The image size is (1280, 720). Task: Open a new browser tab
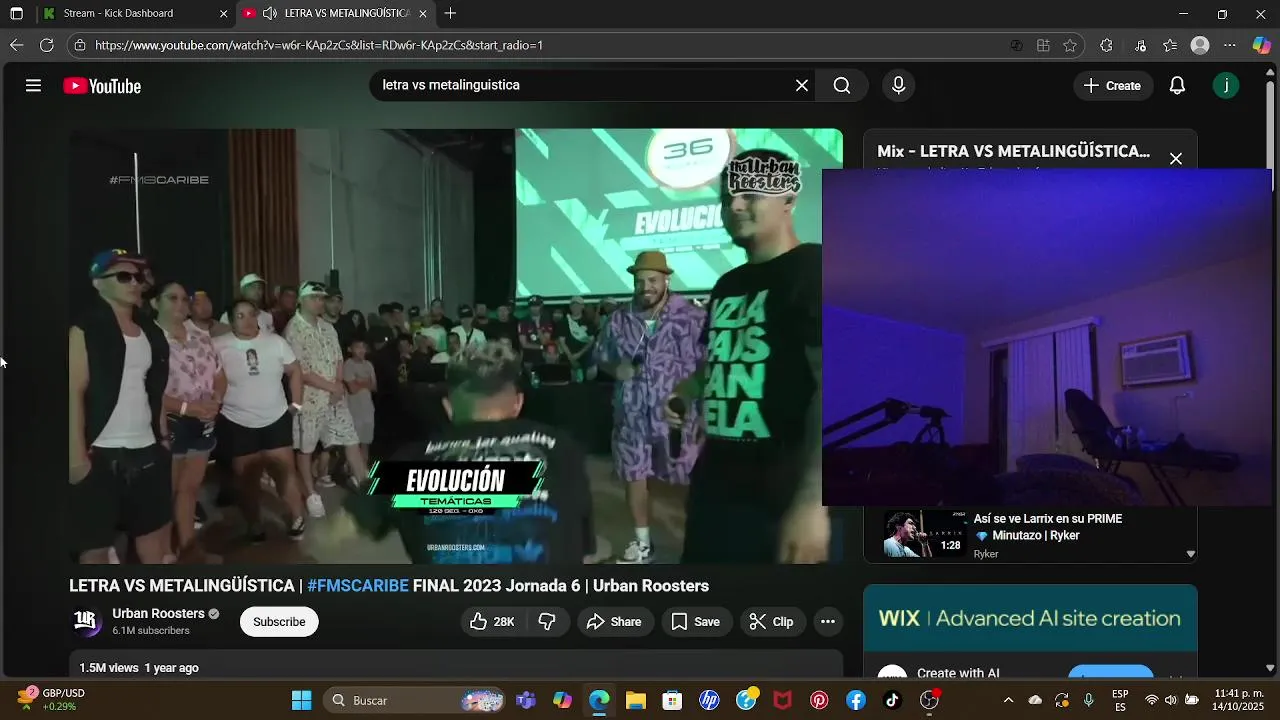pos(451,14)
